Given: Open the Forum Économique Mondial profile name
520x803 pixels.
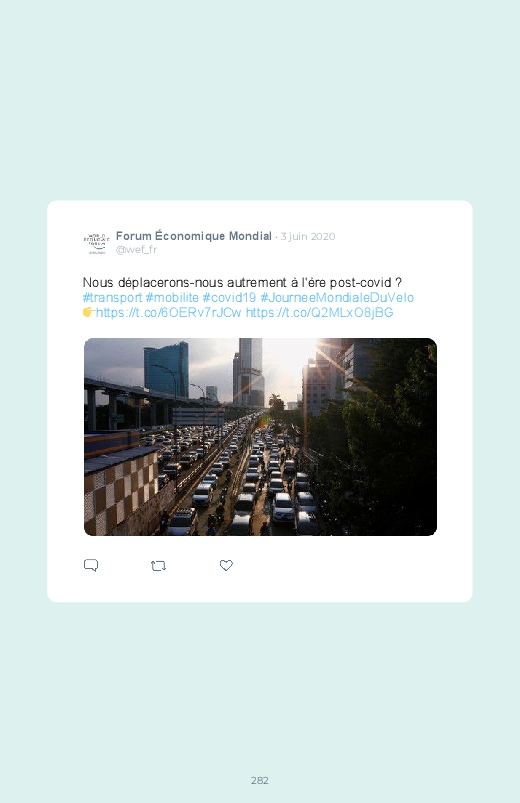Looking at the screenshot, I should pyautogui.click(x=194, y=236).
